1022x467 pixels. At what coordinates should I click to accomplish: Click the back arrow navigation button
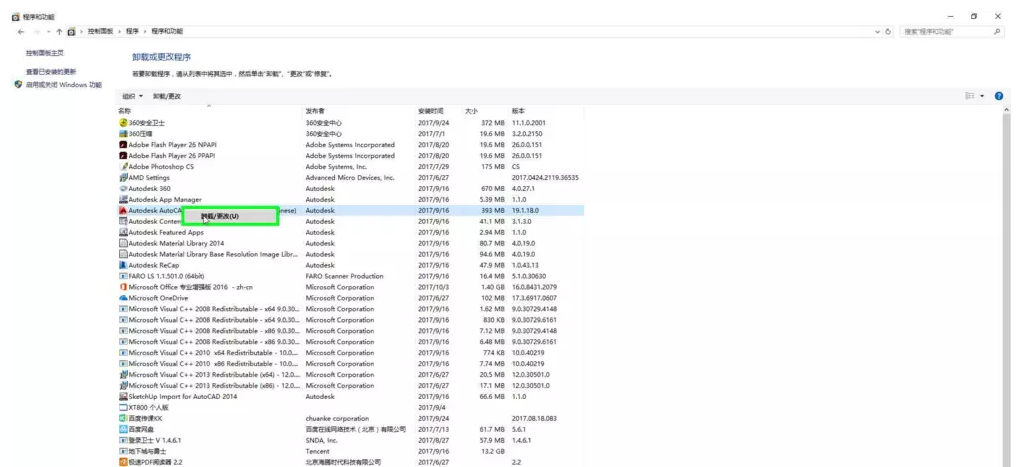click(x=21, y=32)
